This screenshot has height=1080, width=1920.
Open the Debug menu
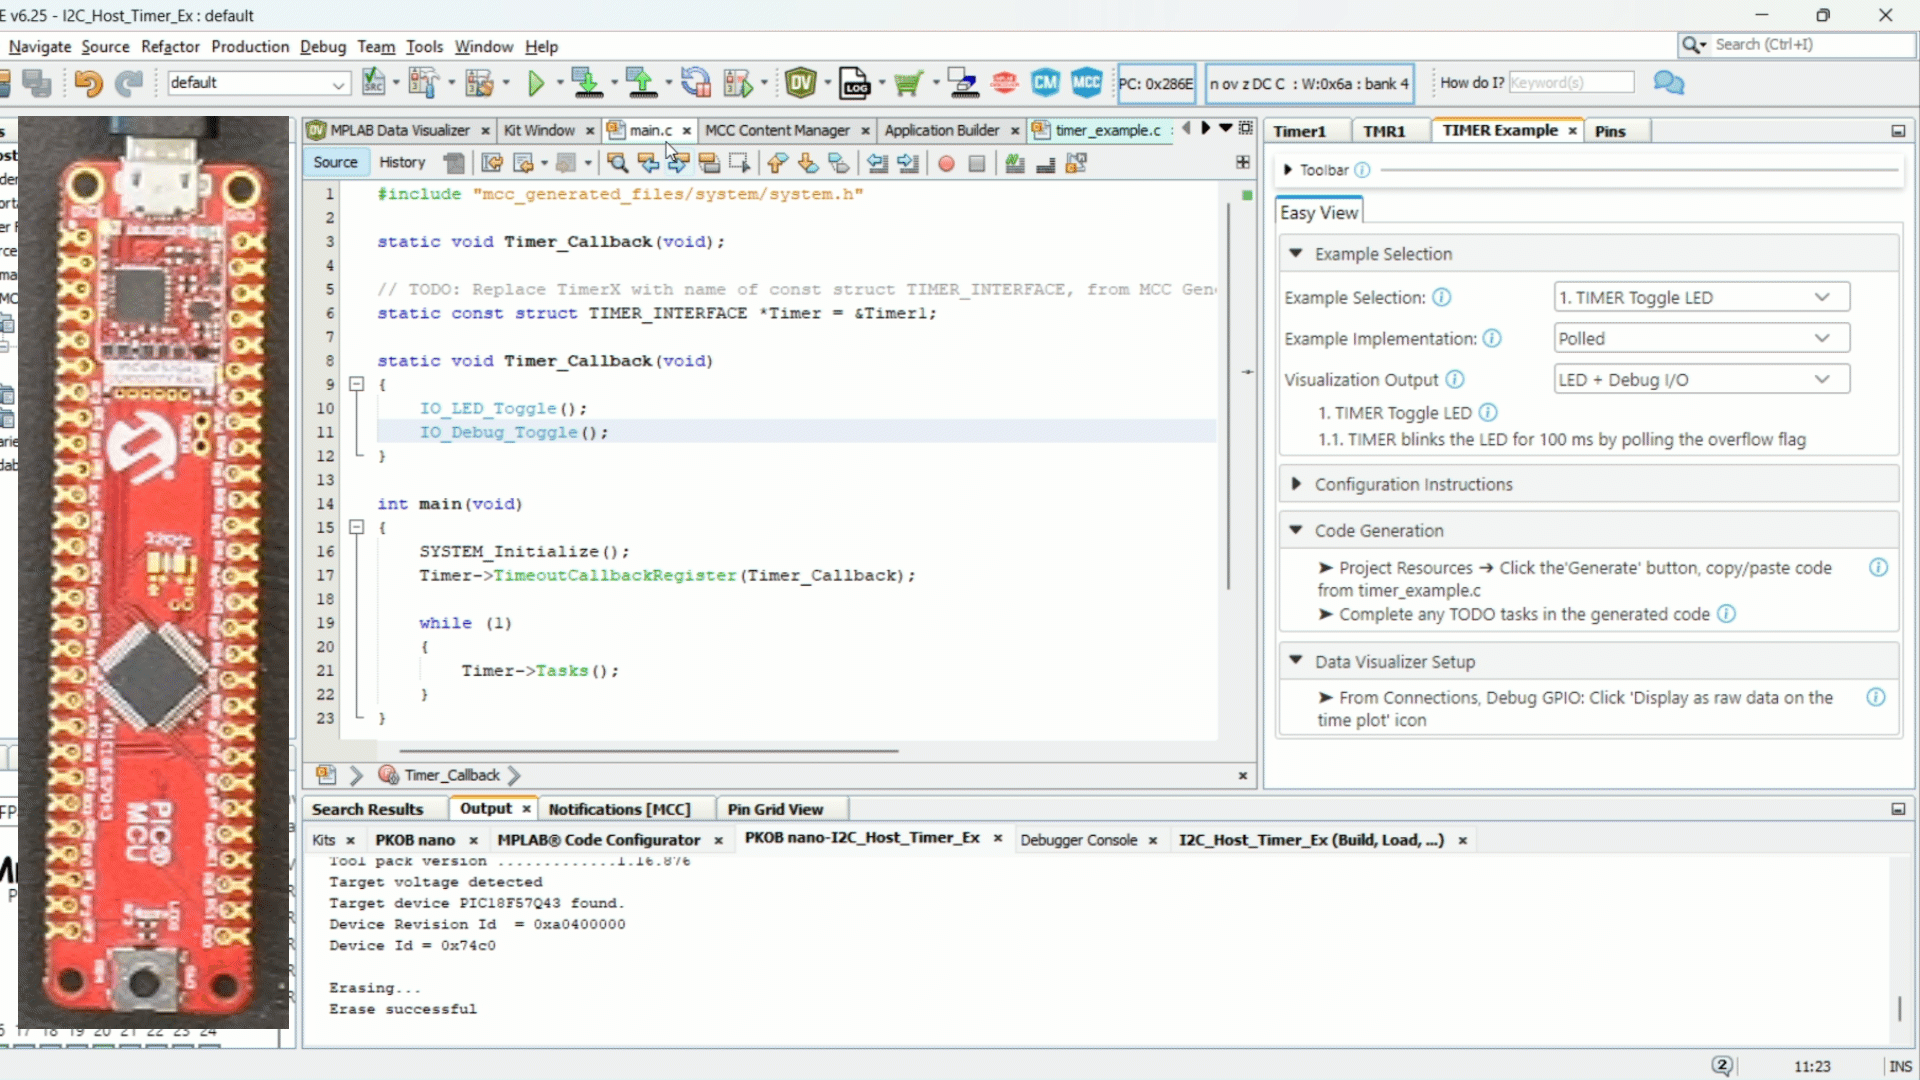click(322, 46)
